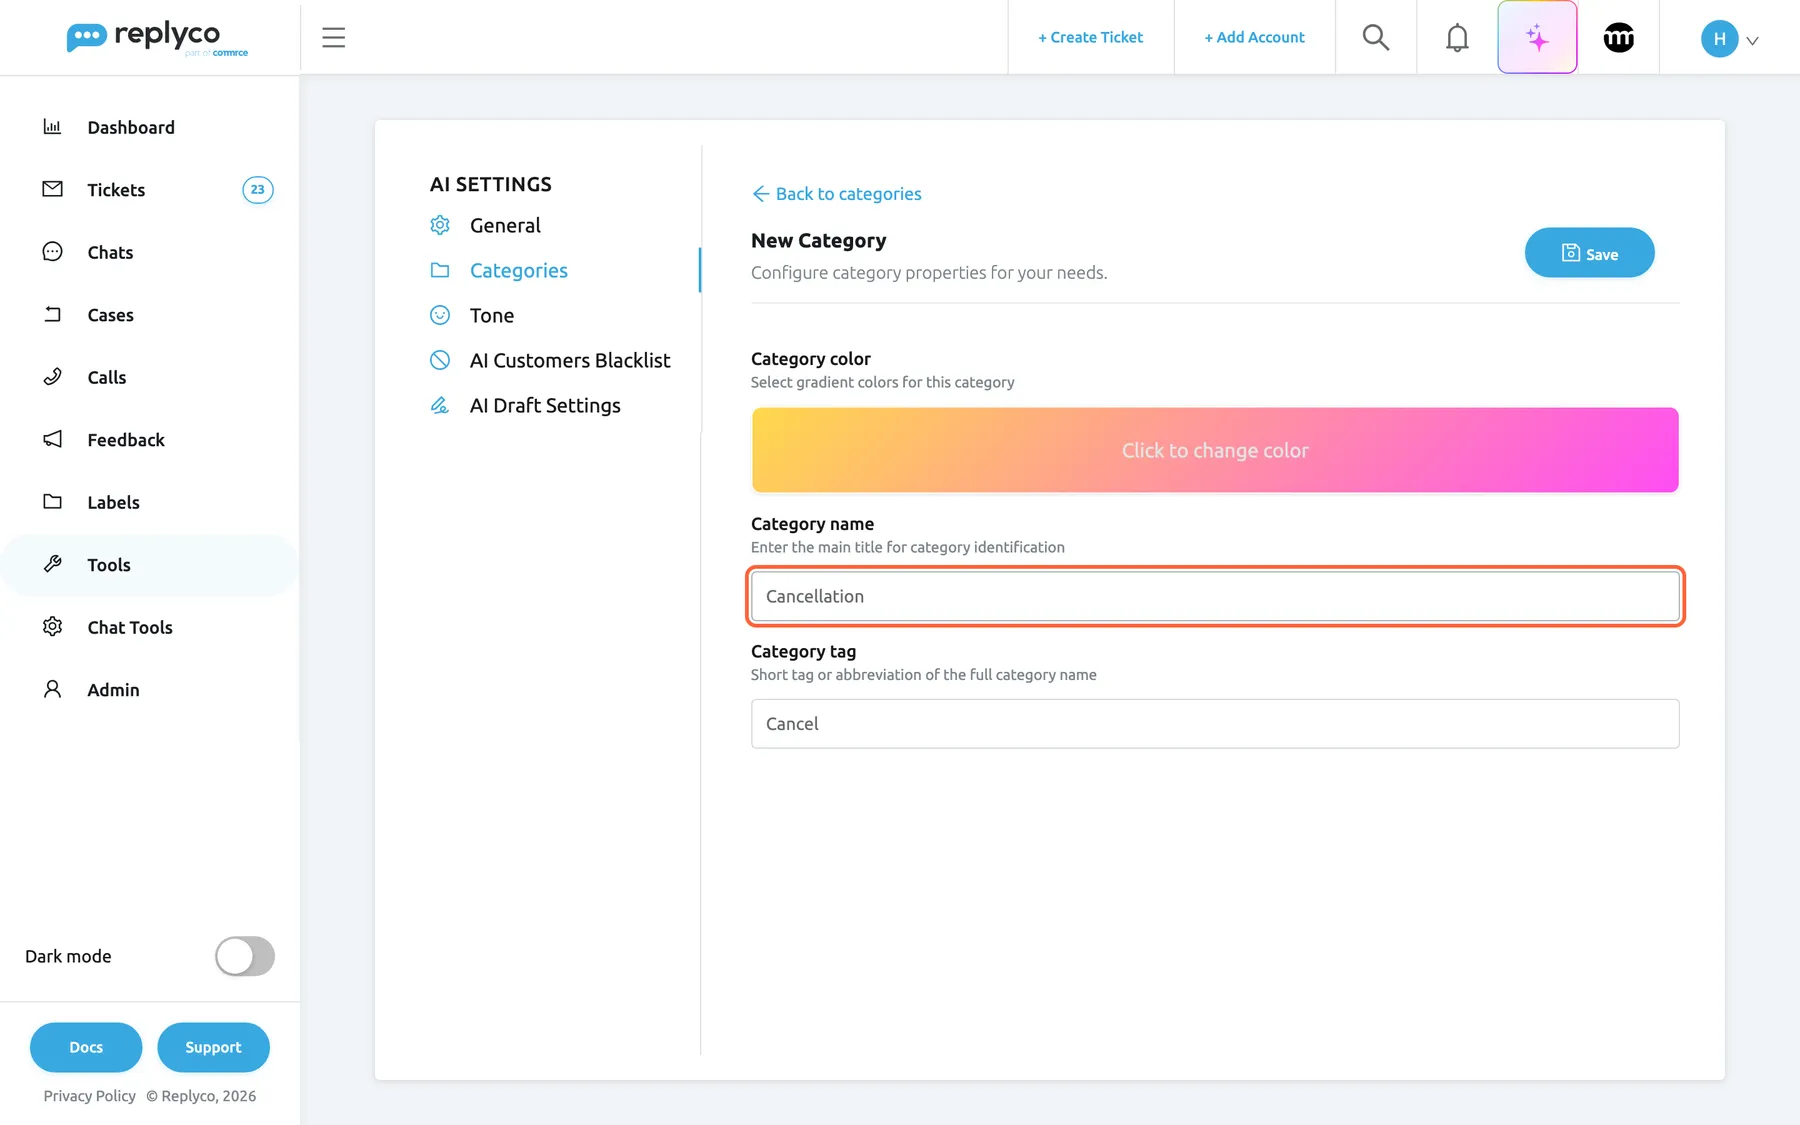1800x1125 pixels.
Task: Click the black round account logo
Action: click(1619, 38)
